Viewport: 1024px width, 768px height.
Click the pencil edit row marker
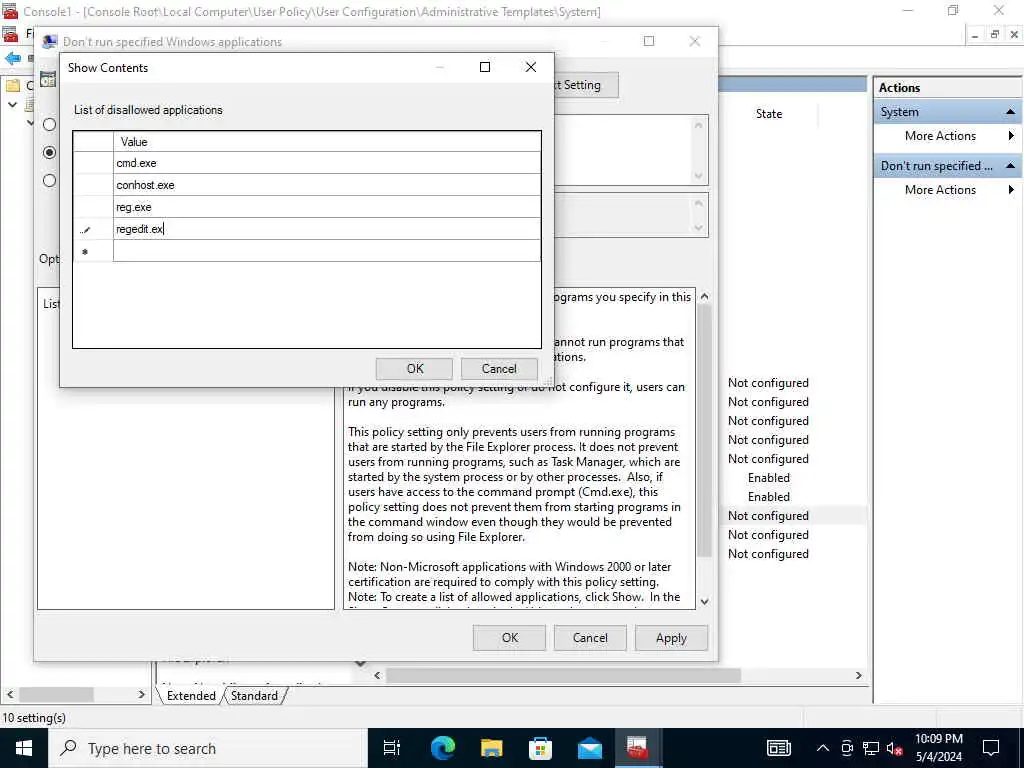point(86,230)
